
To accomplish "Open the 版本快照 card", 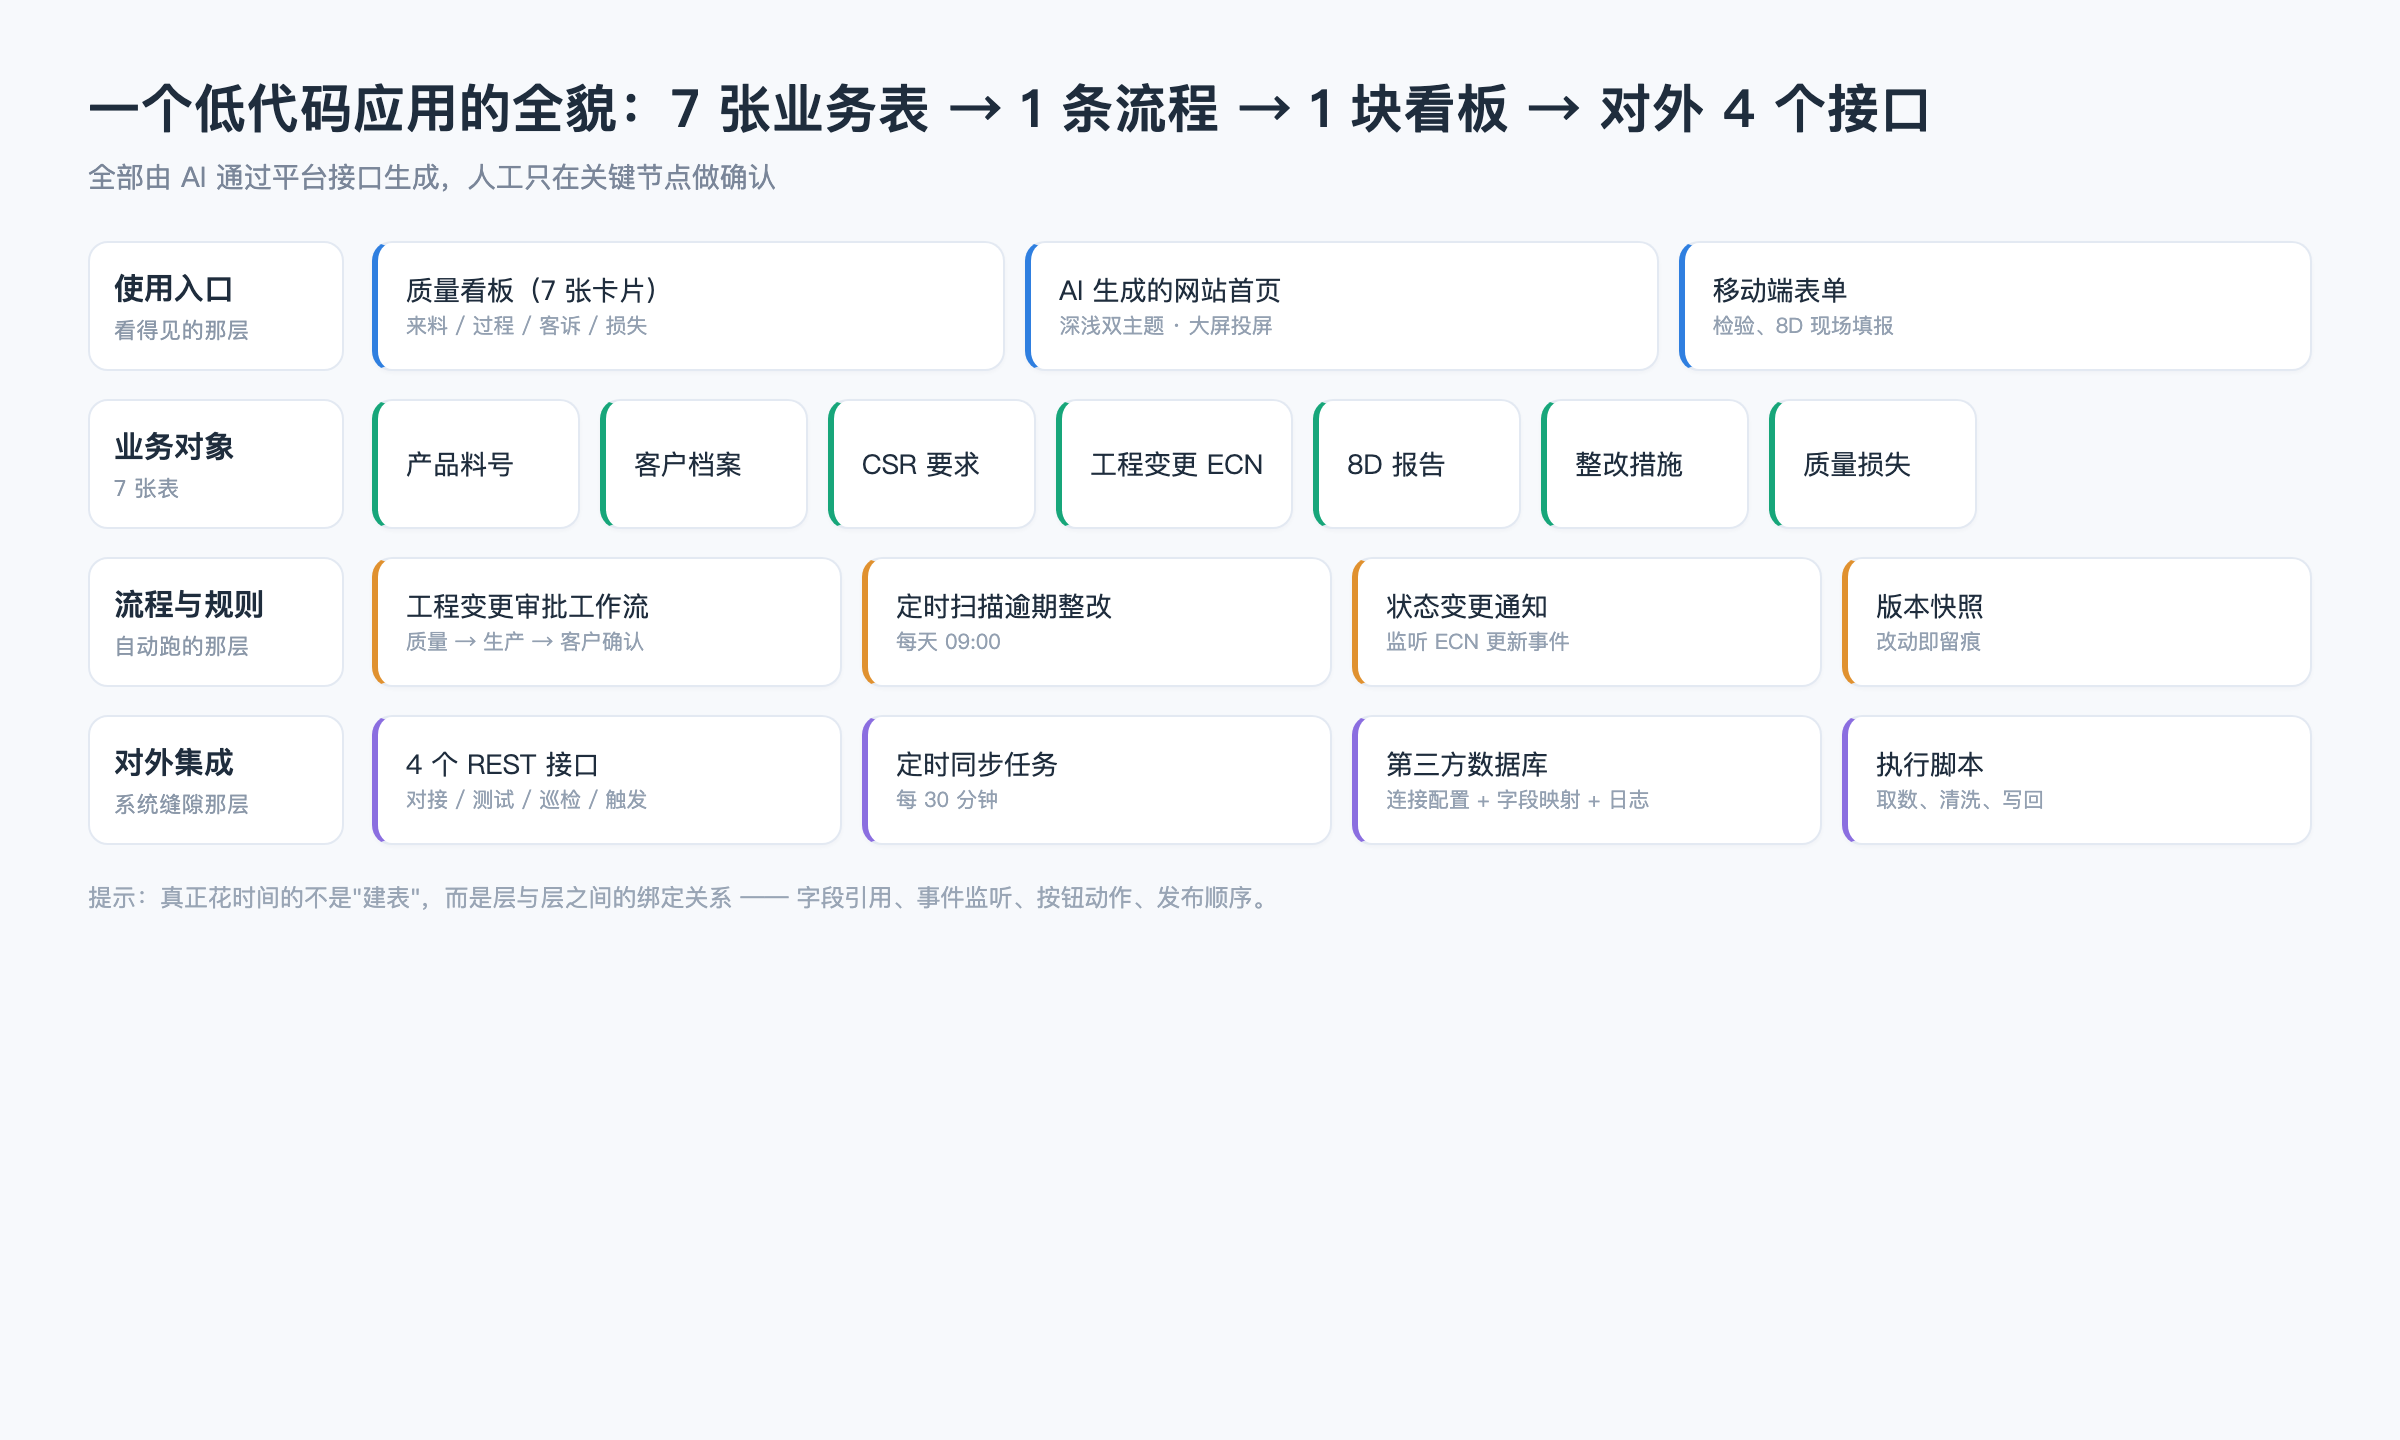I will click(2076, 622).
